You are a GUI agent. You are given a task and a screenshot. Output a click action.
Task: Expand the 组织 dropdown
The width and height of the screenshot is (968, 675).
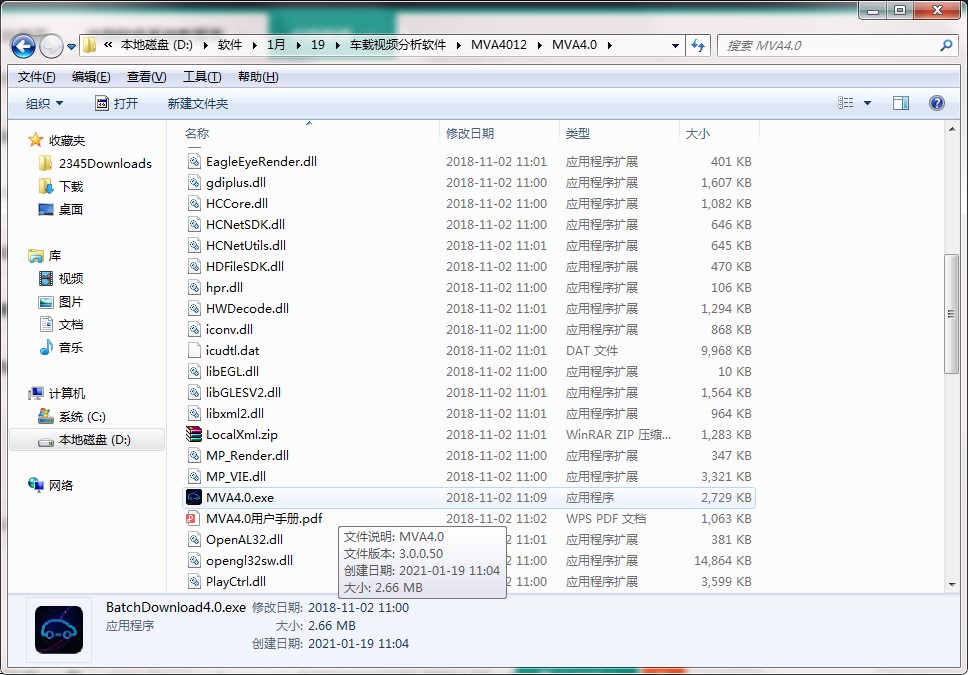click(x=44, y=103)
